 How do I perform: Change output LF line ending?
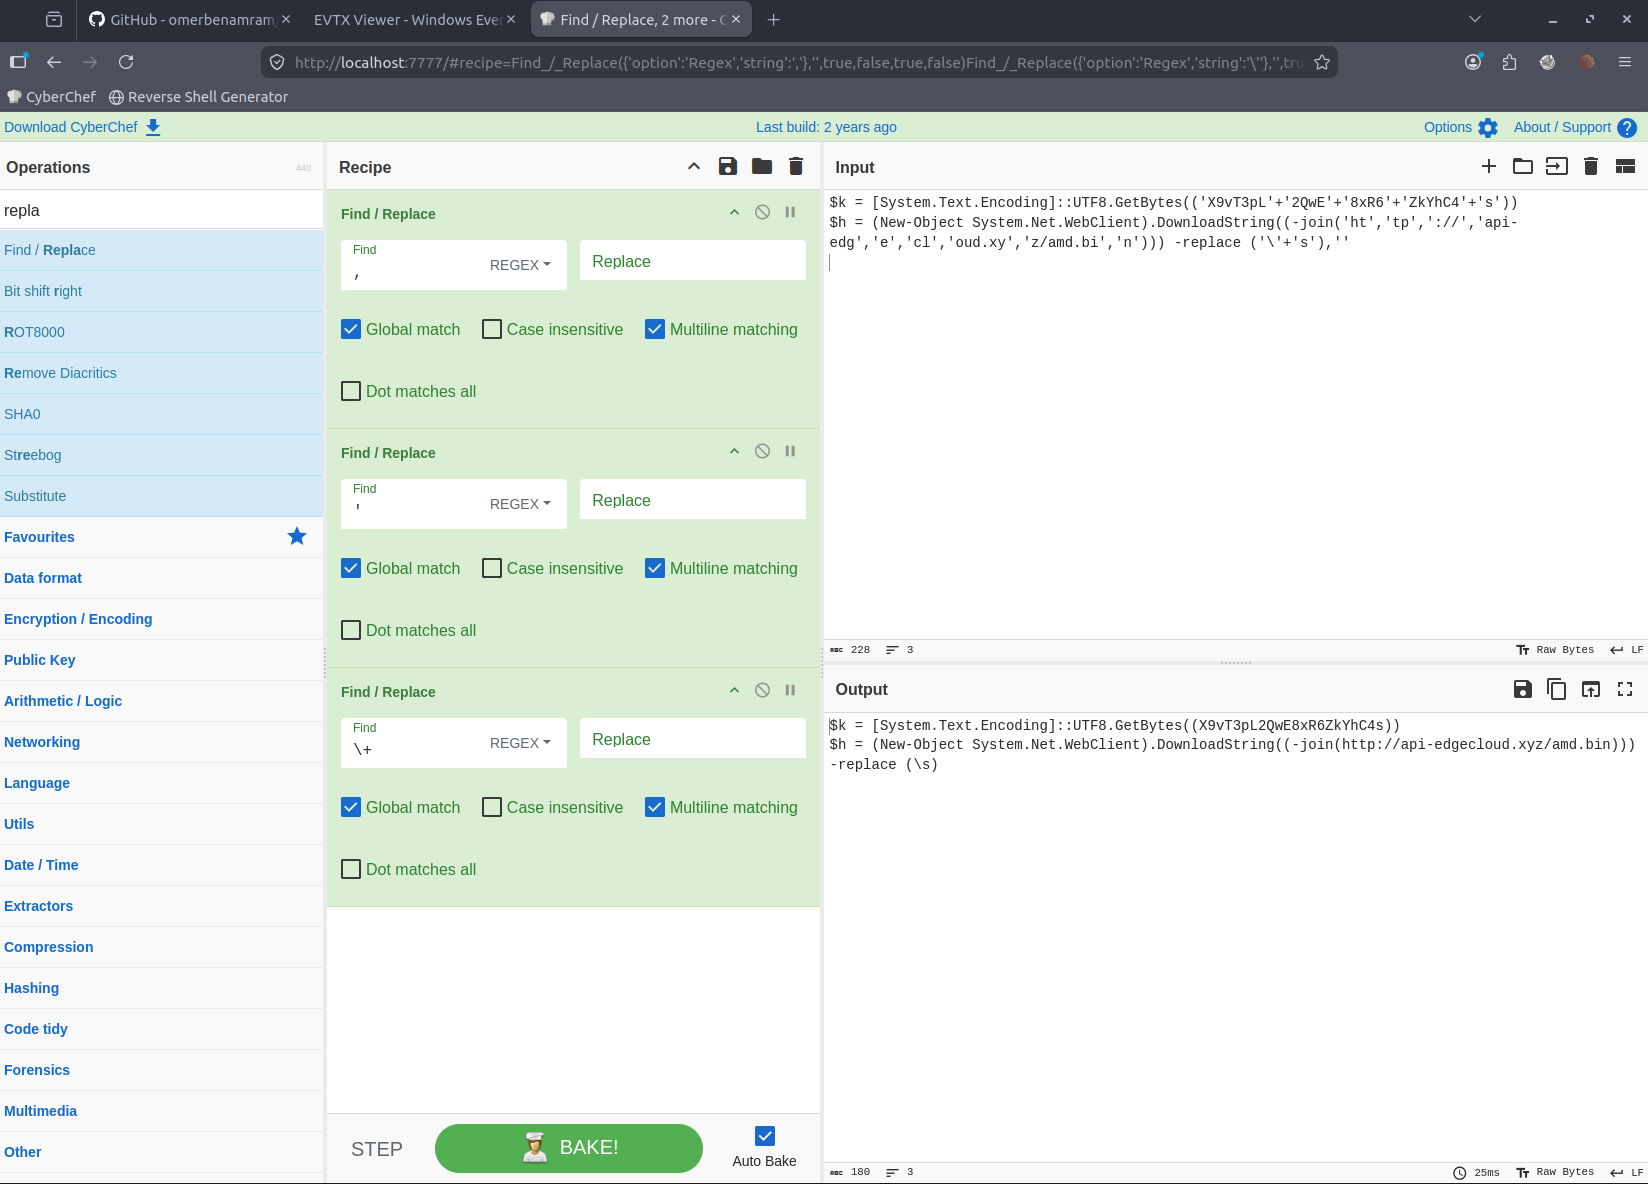pyautogui.click(x=1627, y=1172)
